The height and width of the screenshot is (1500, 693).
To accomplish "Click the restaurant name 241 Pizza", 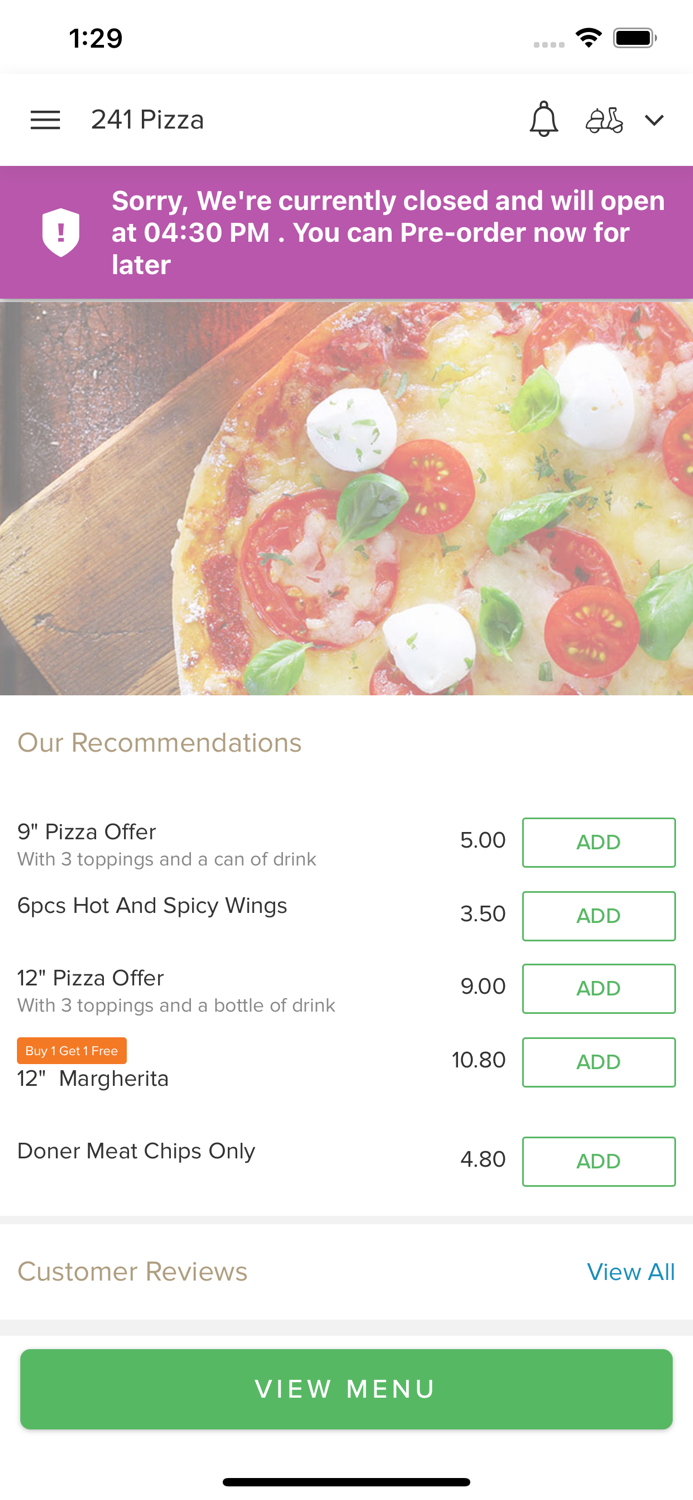I will [147, 119].
